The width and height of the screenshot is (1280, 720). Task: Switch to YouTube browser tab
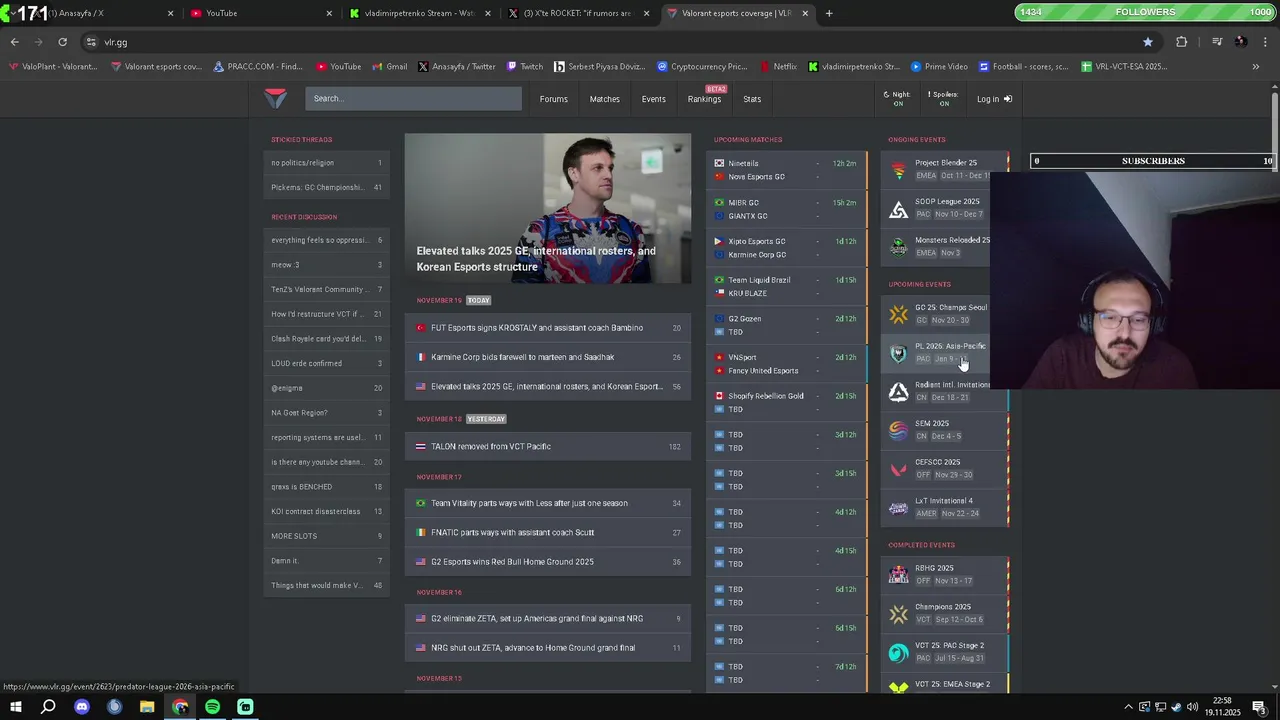click(260, 13)
